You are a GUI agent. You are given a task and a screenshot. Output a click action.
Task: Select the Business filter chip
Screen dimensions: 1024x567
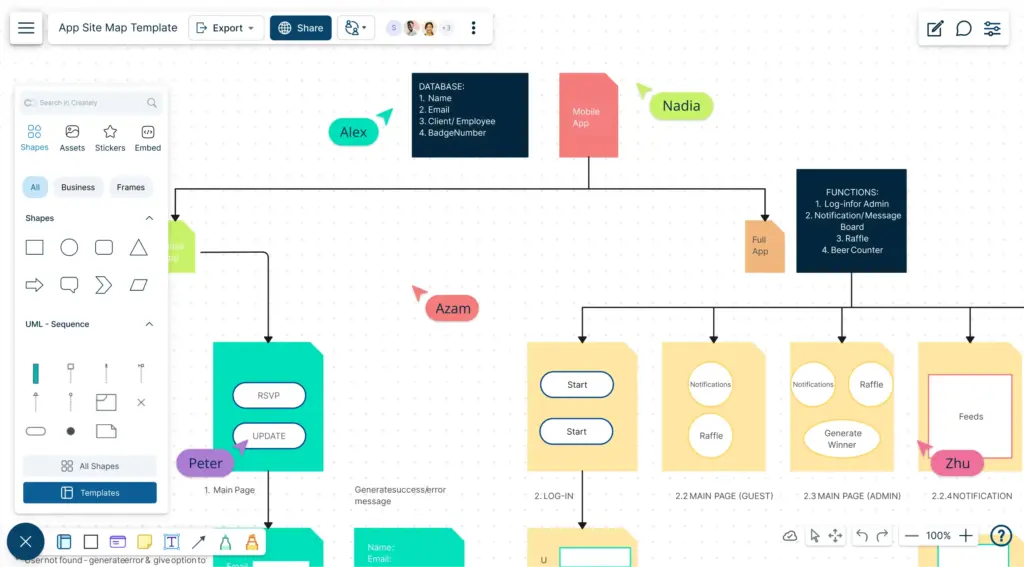[x=78, y=187]
